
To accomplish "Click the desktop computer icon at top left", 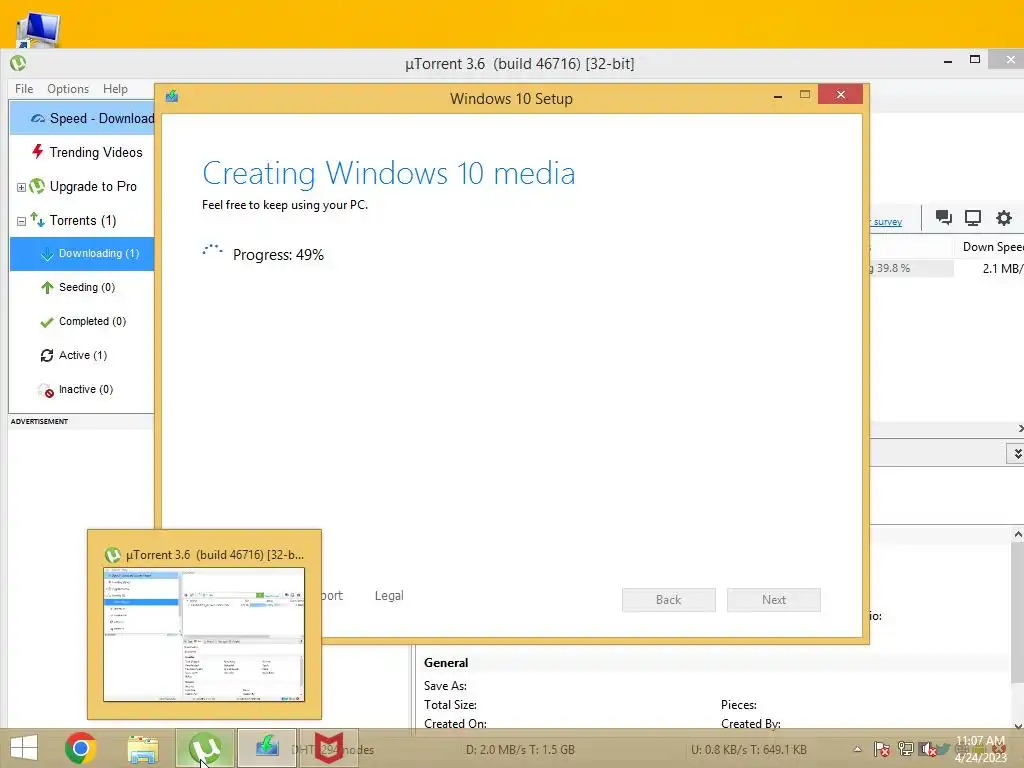I will (x=38, y=29).
